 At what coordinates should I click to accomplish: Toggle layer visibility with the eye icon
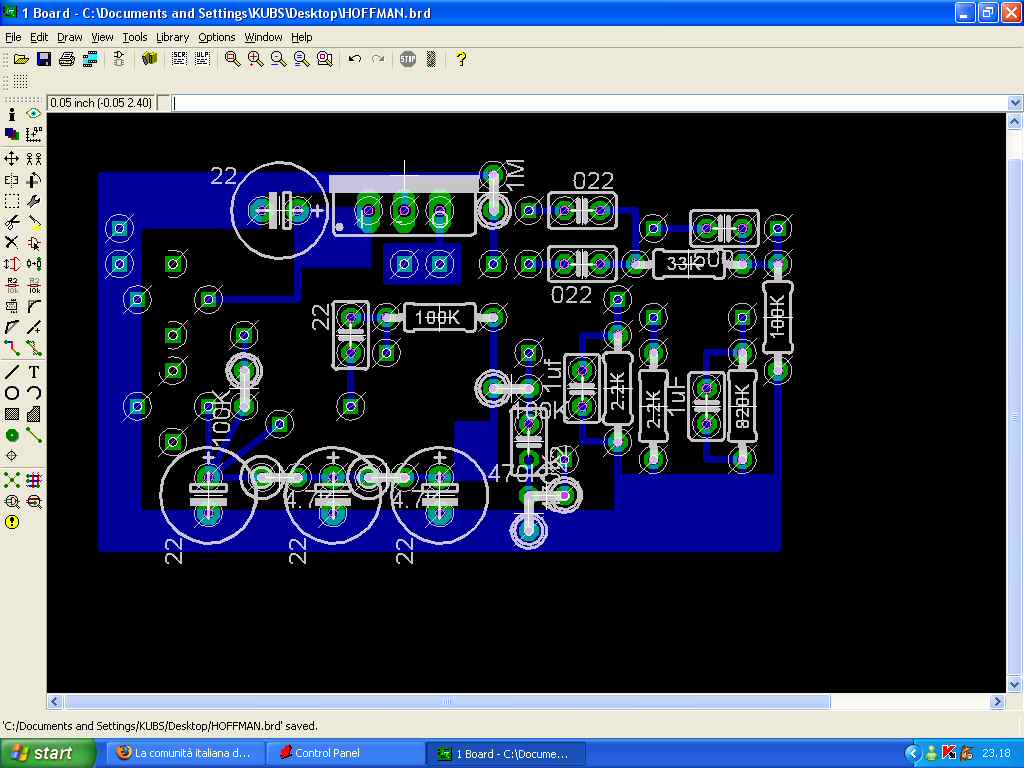point(34,114)
